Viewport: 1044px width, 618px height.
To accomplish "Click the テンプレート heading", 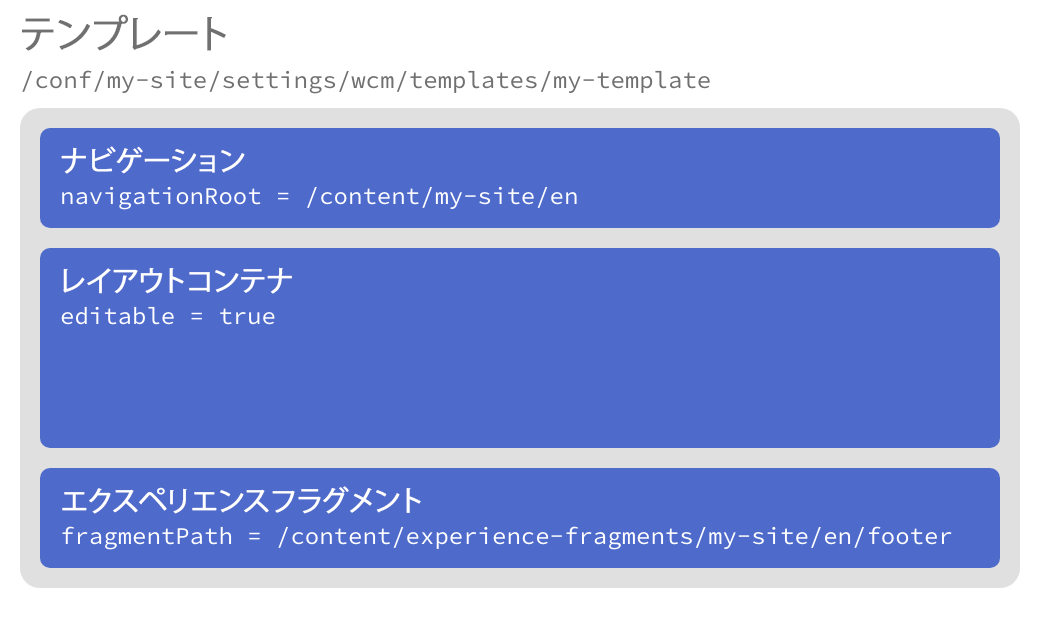I will click(125, 35).
